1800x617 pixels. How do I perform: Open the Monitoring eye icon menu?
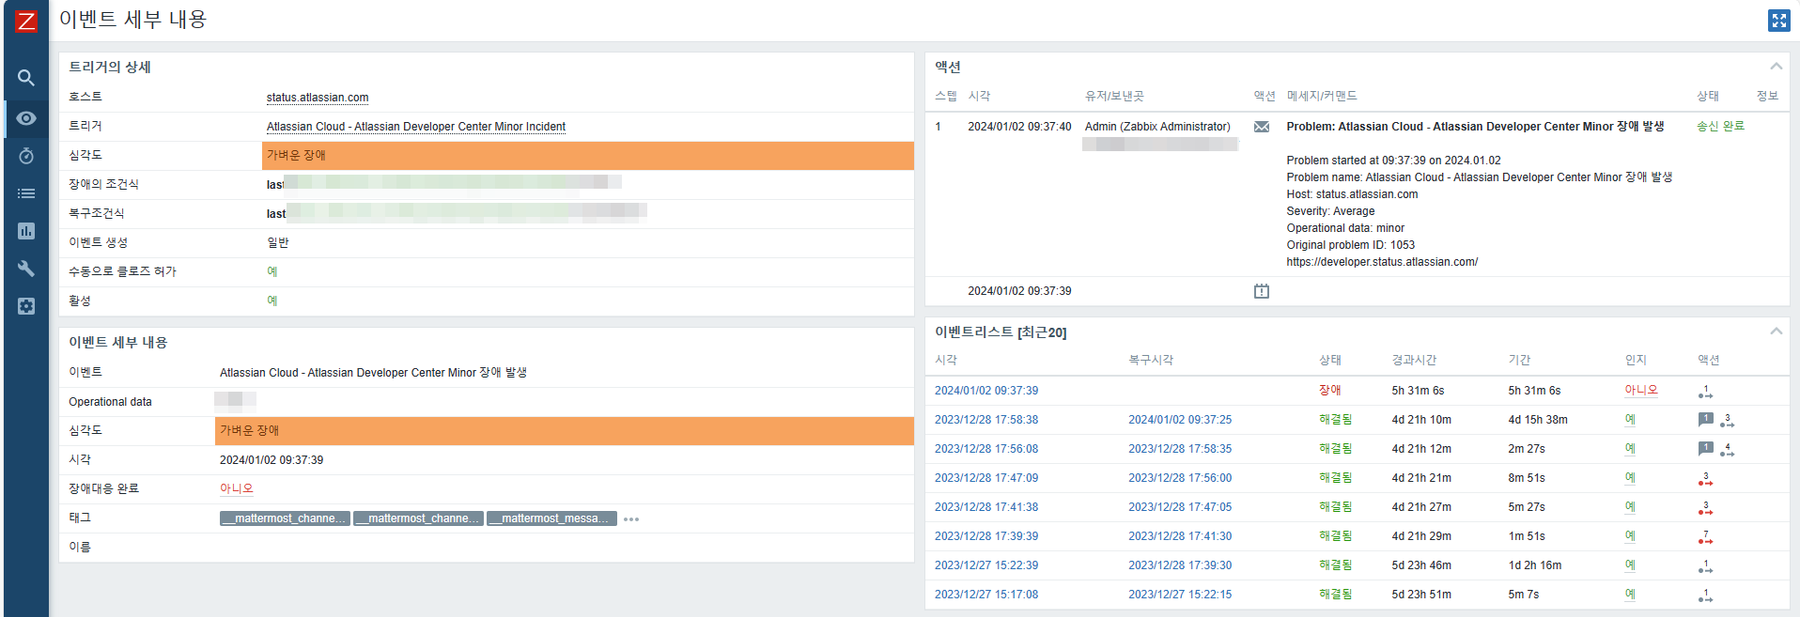[26, 118]
